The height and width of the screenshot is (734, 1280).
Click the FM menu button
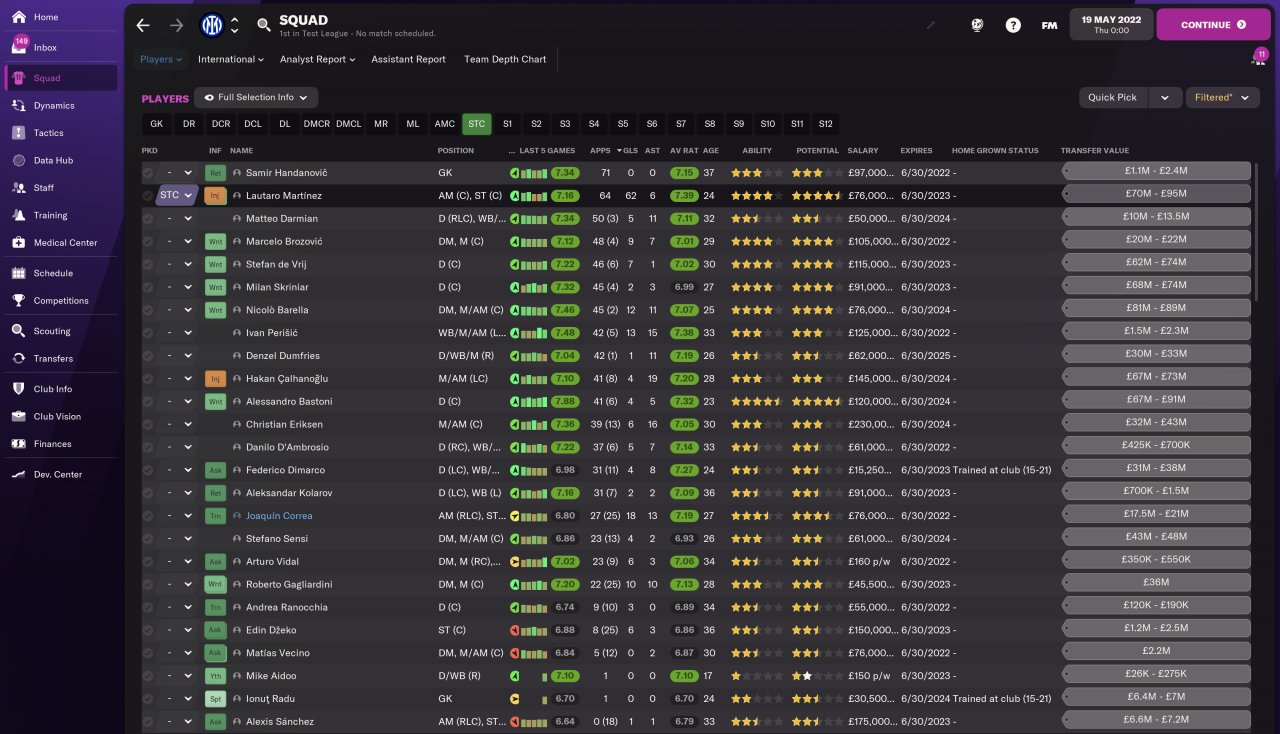[x=1049, y=25]
